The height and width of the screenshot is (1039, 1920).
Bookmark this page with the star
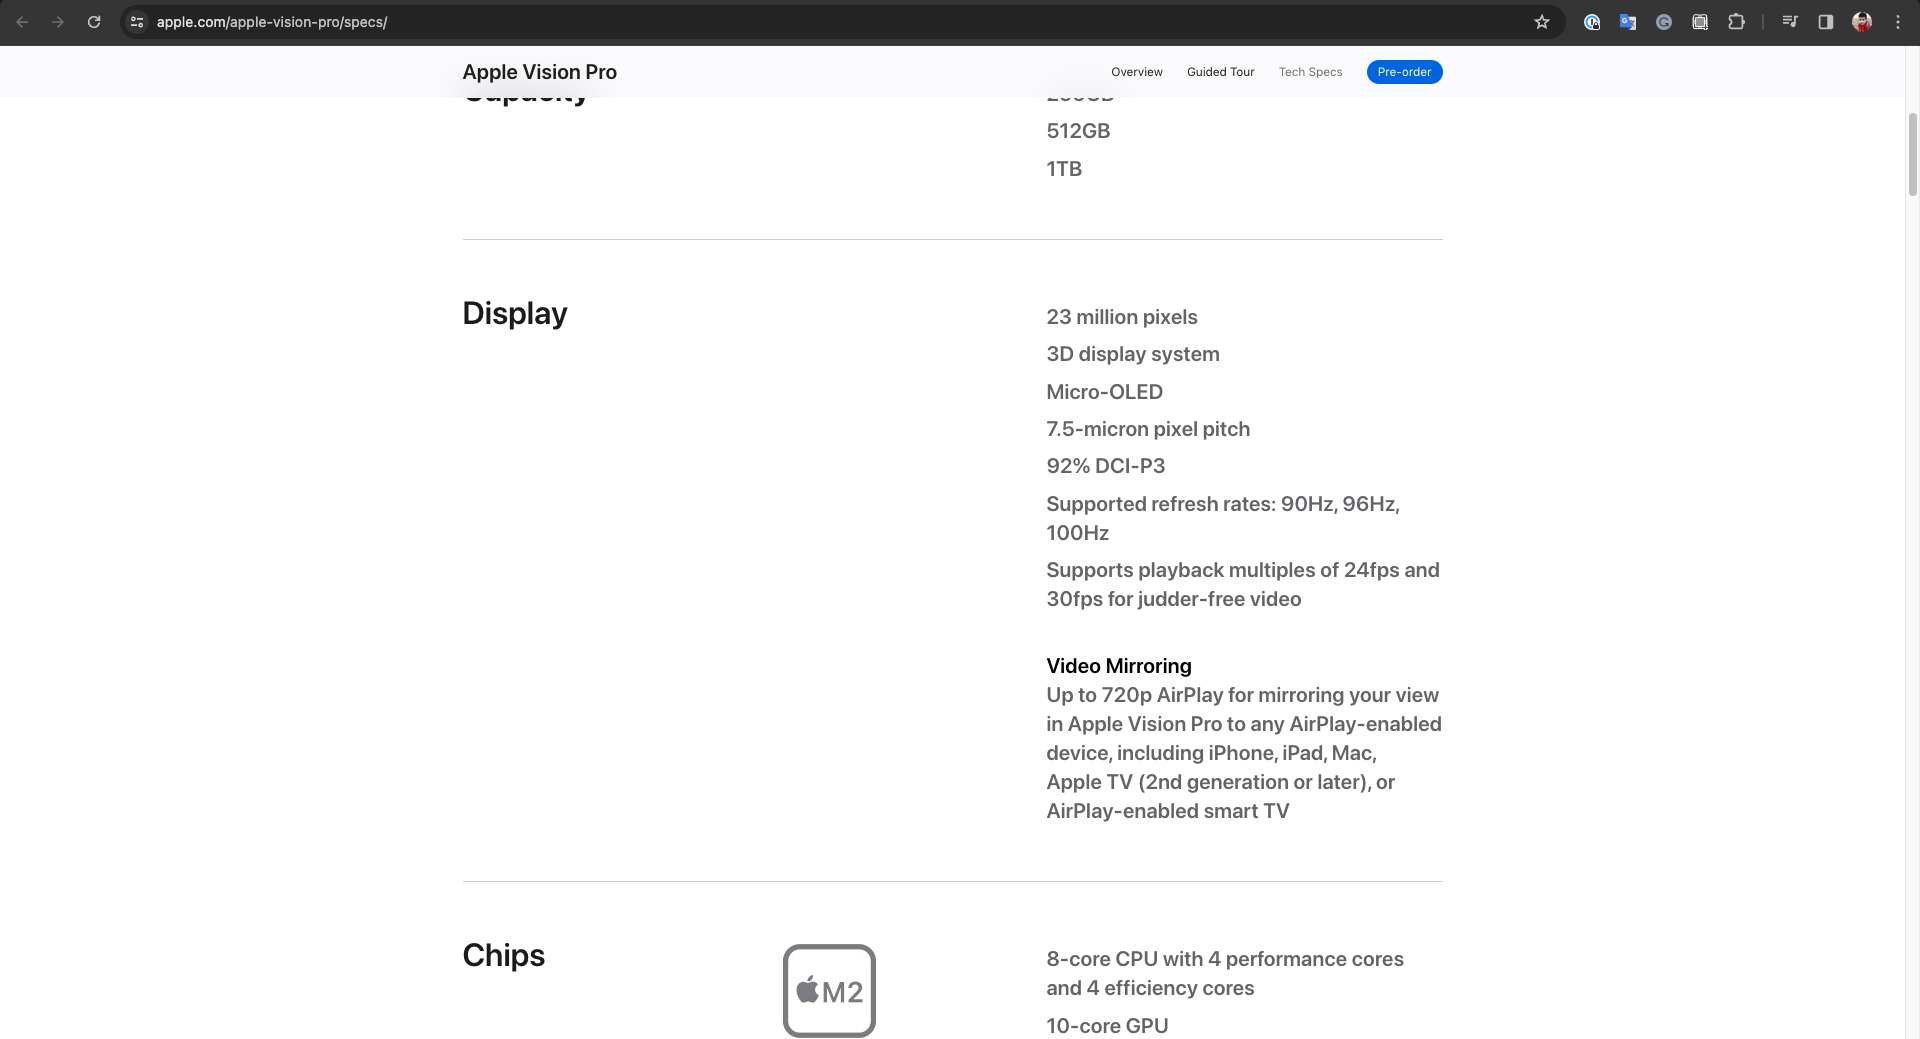coord(1542,22)
